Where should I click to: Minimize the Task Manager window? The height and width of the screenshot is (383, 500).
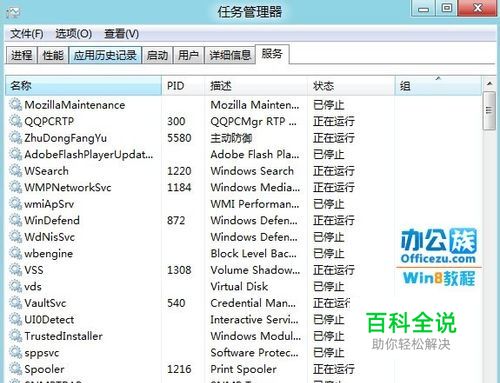(423, 8)
